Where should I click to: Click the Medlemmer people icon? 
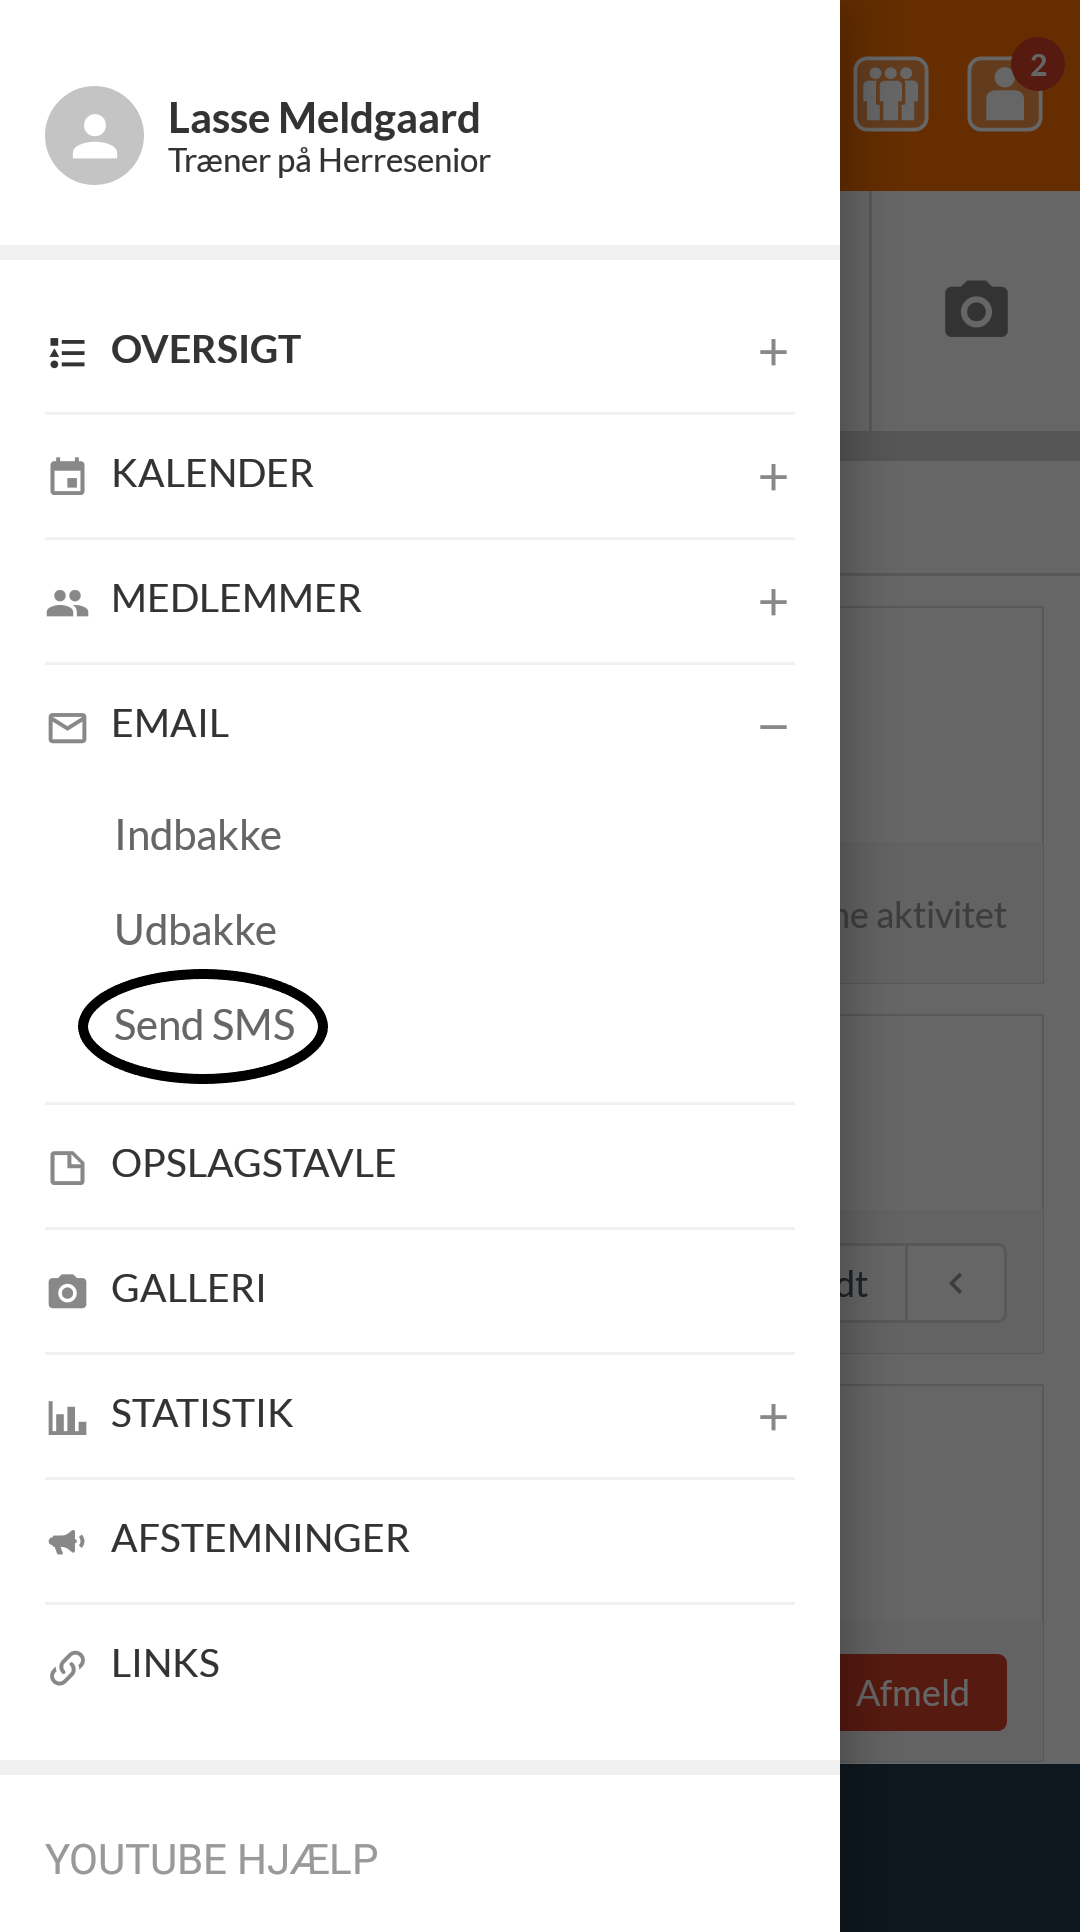67,601
